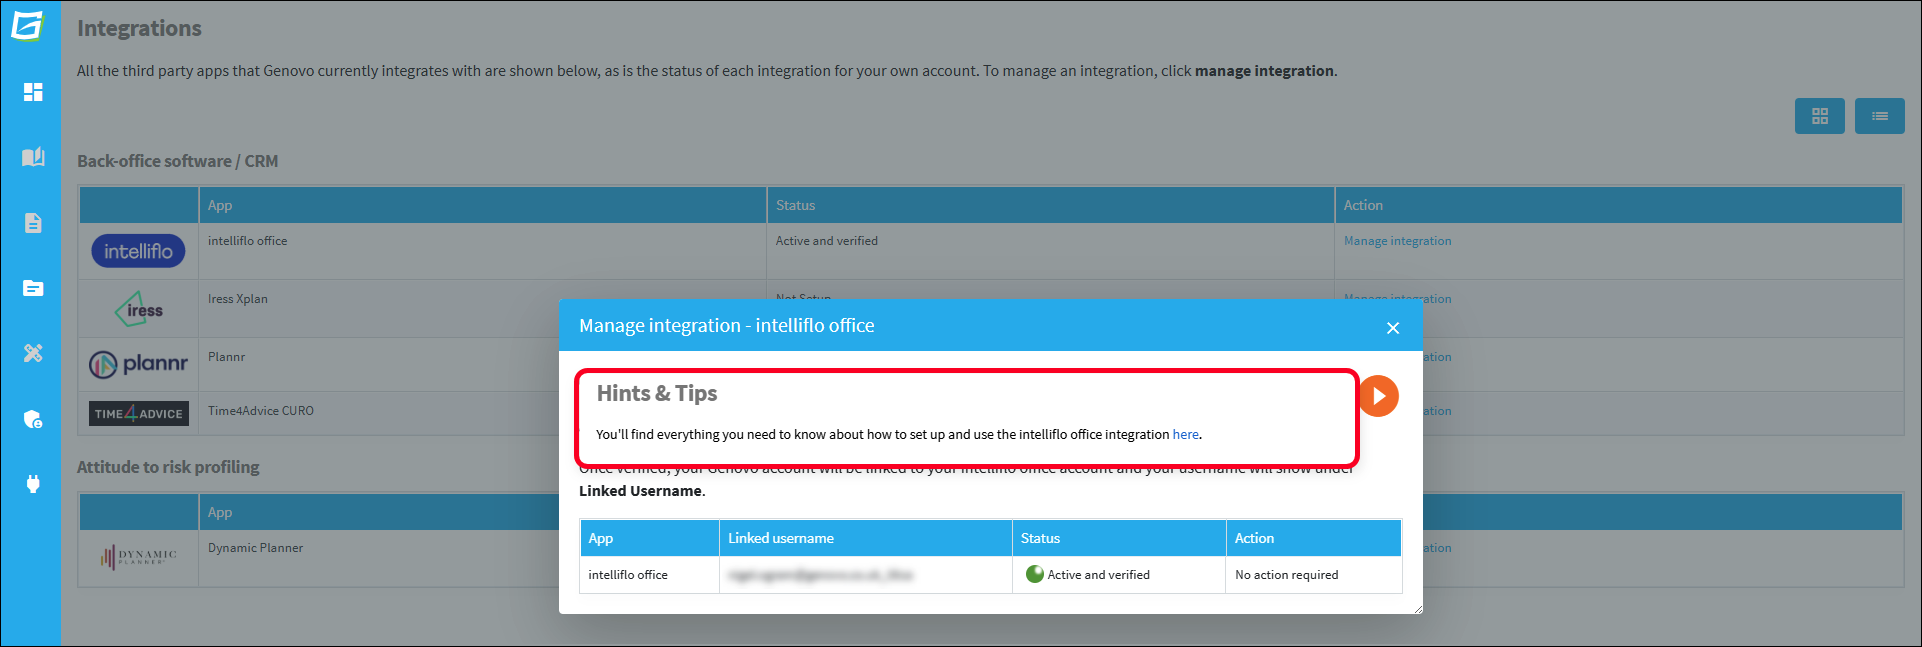Select 'Dynamic Planner' app name

point(255,548)
